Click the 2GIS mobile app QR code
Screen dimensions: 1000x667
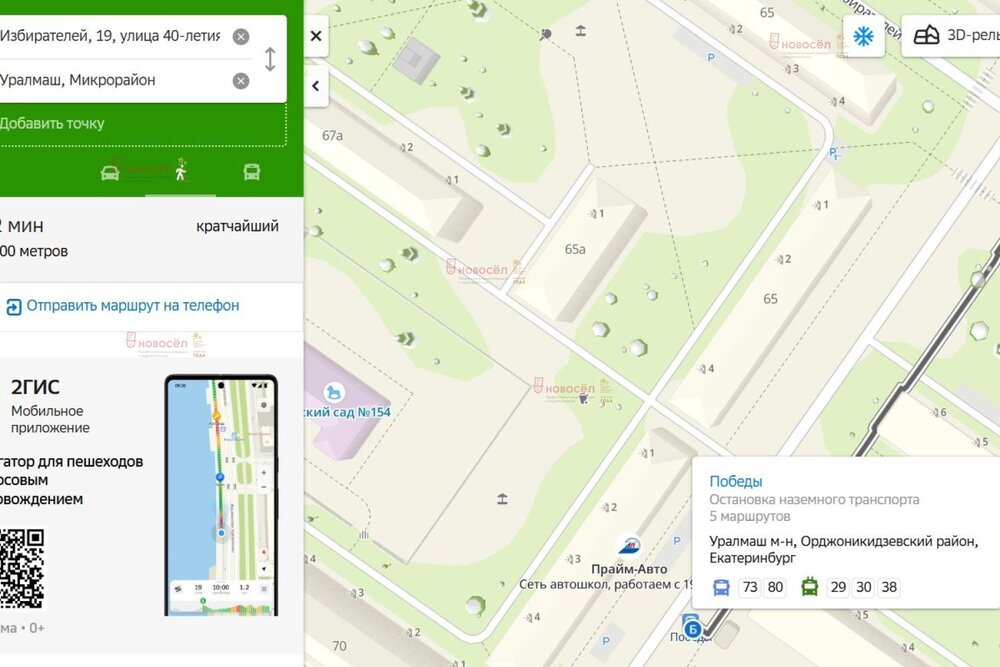[x=21, y=569]
